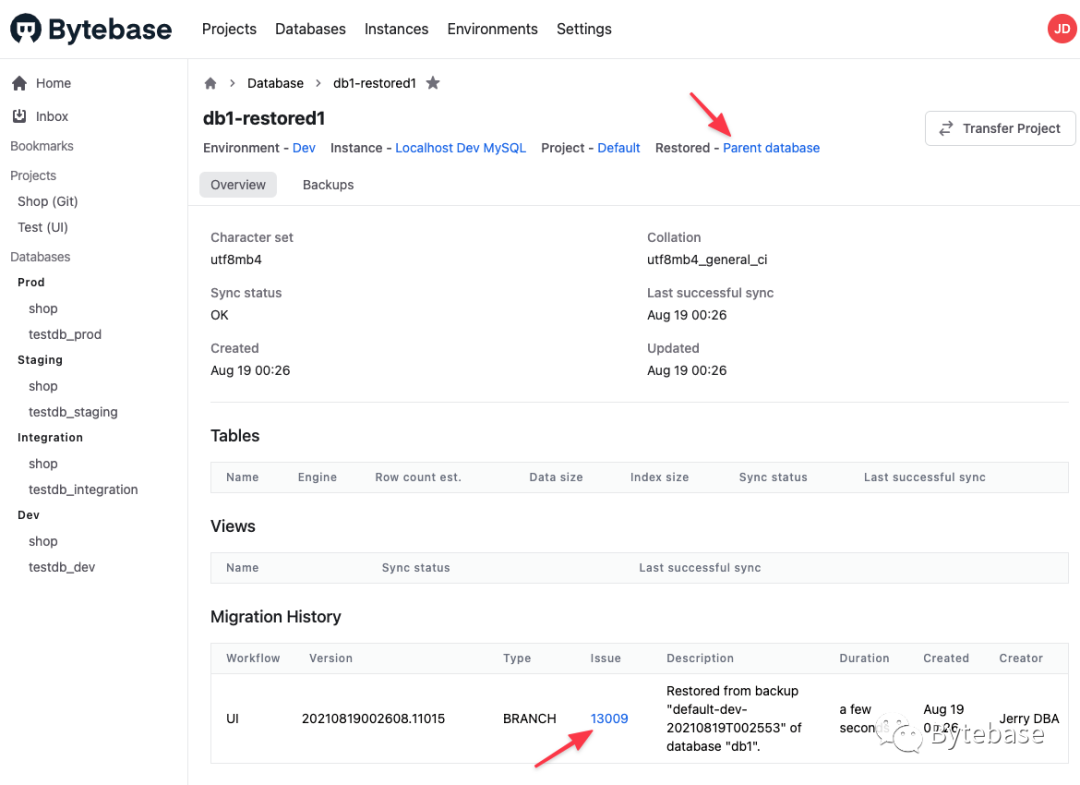The image size is (1080, 785).
Task: Open the Environments menu
Action: coord(492,29)
